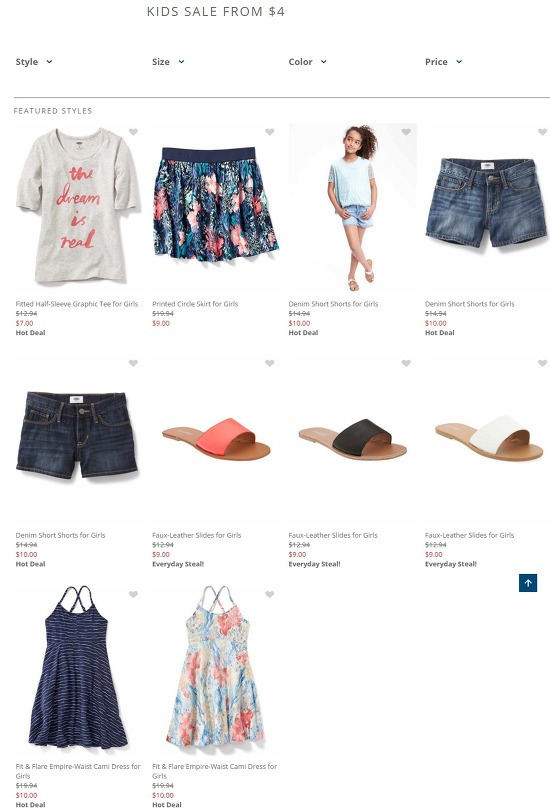The image size is (550, 811).
Task: Favorite the black Faux-Leather Slides heart
Action: [x=406, y=363]
